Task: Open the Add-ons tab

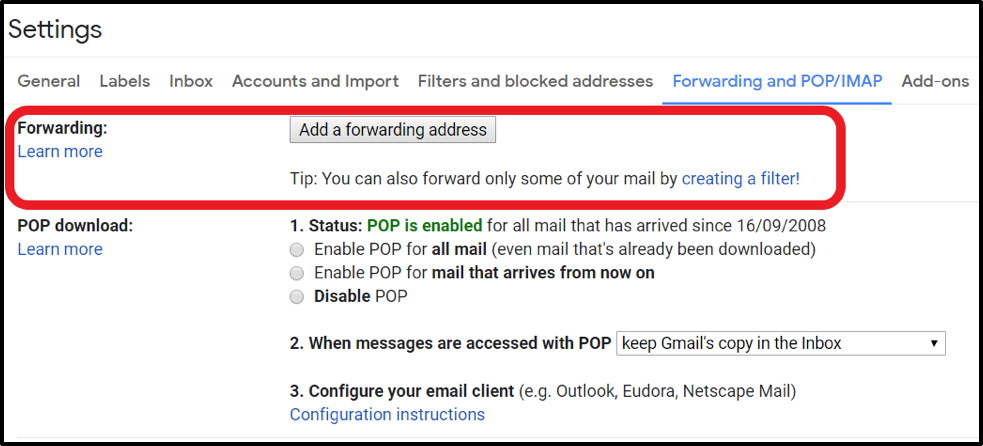Action: (x=935, y=81)
